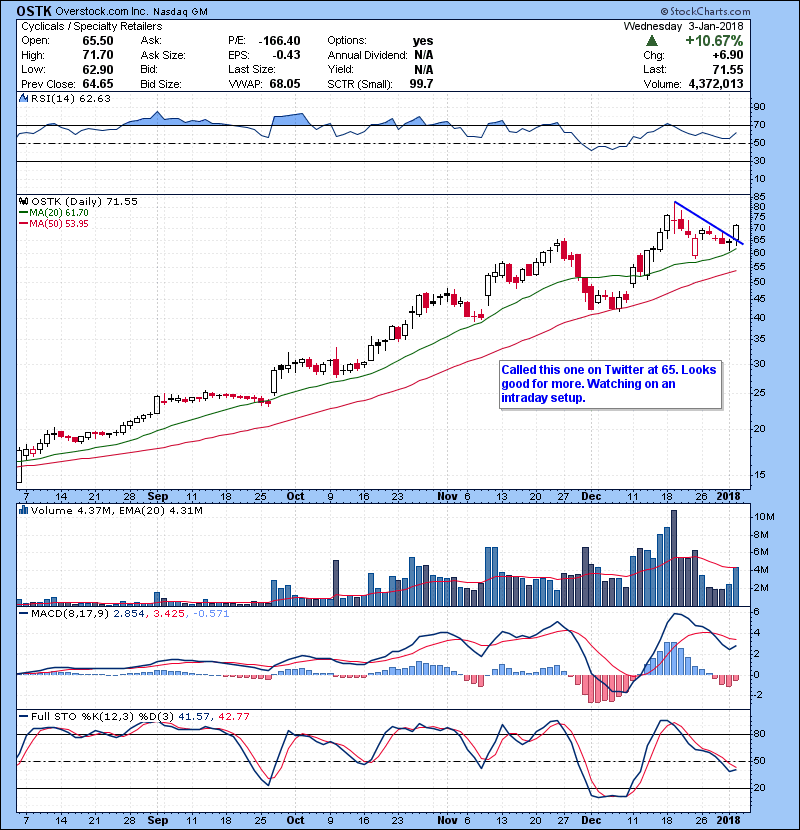Click the green up-arrow price change indicator
The image size is (800, 830).
652,41
